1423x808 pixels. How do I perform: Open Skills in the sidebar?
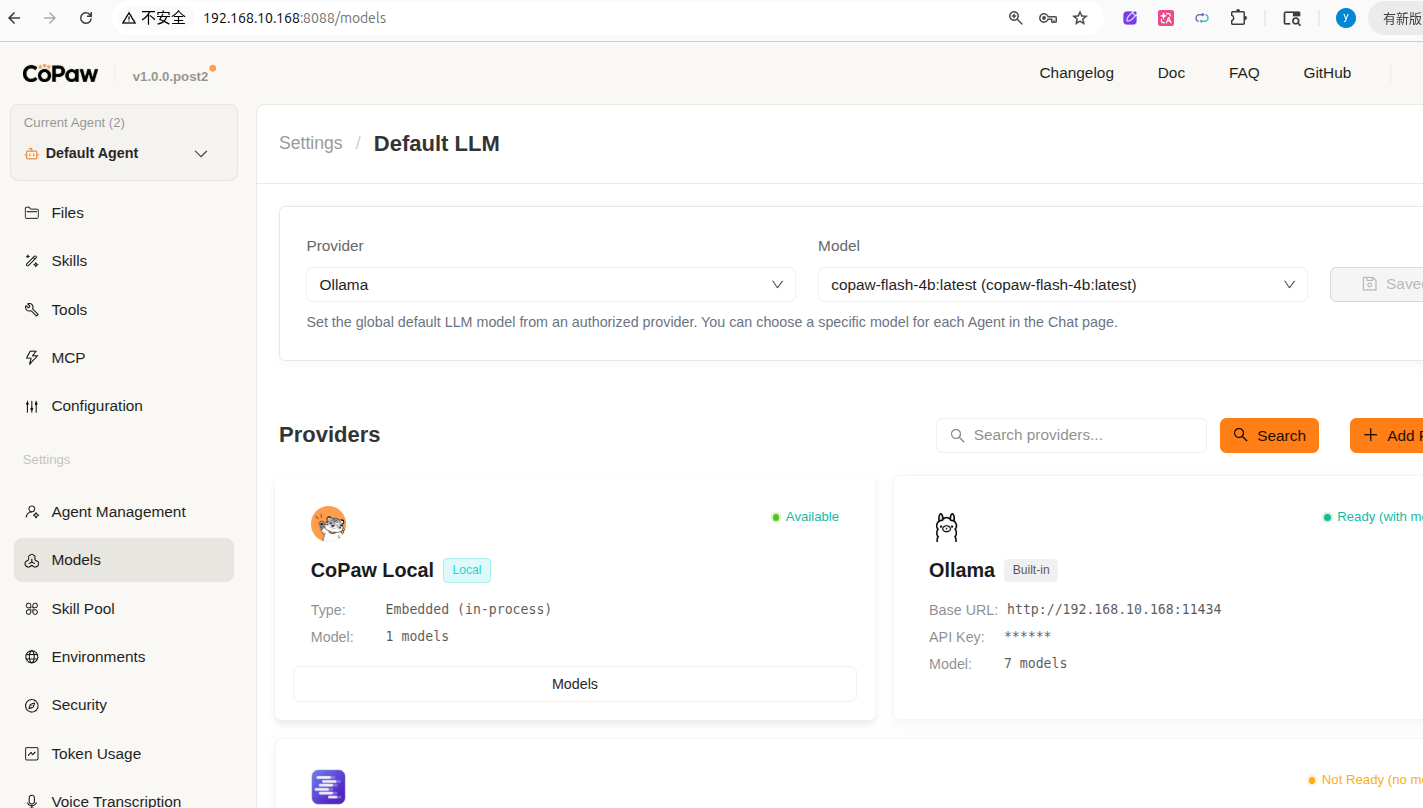69,261
